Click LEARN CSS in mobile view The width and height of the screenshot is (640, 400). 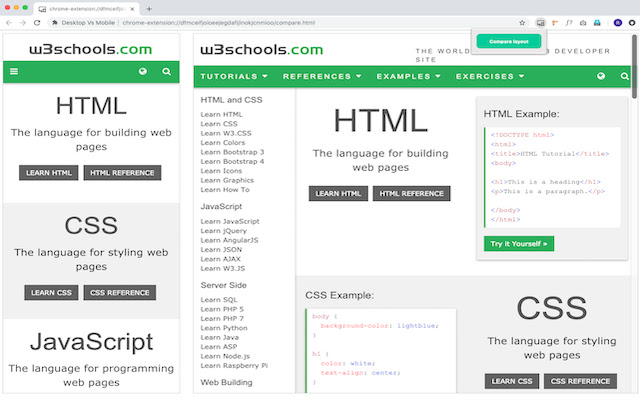[51, 293]
